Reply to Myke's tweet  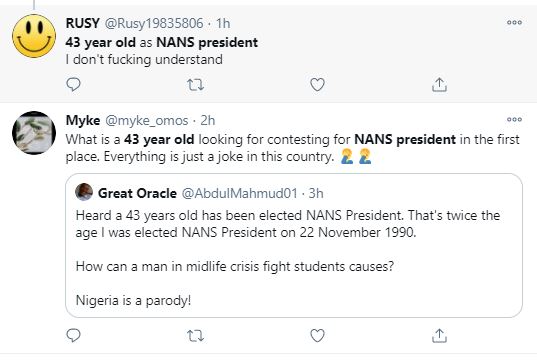click(73, 336)
